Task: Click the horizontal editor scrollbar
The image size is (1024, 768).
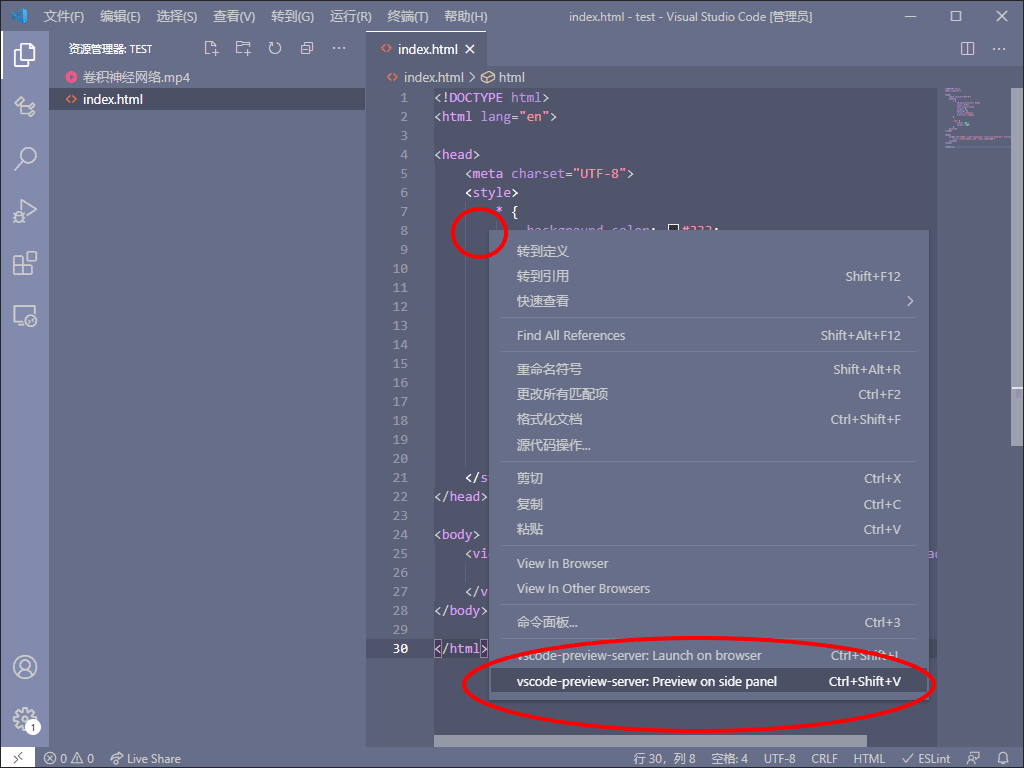Action: (650, 741)
